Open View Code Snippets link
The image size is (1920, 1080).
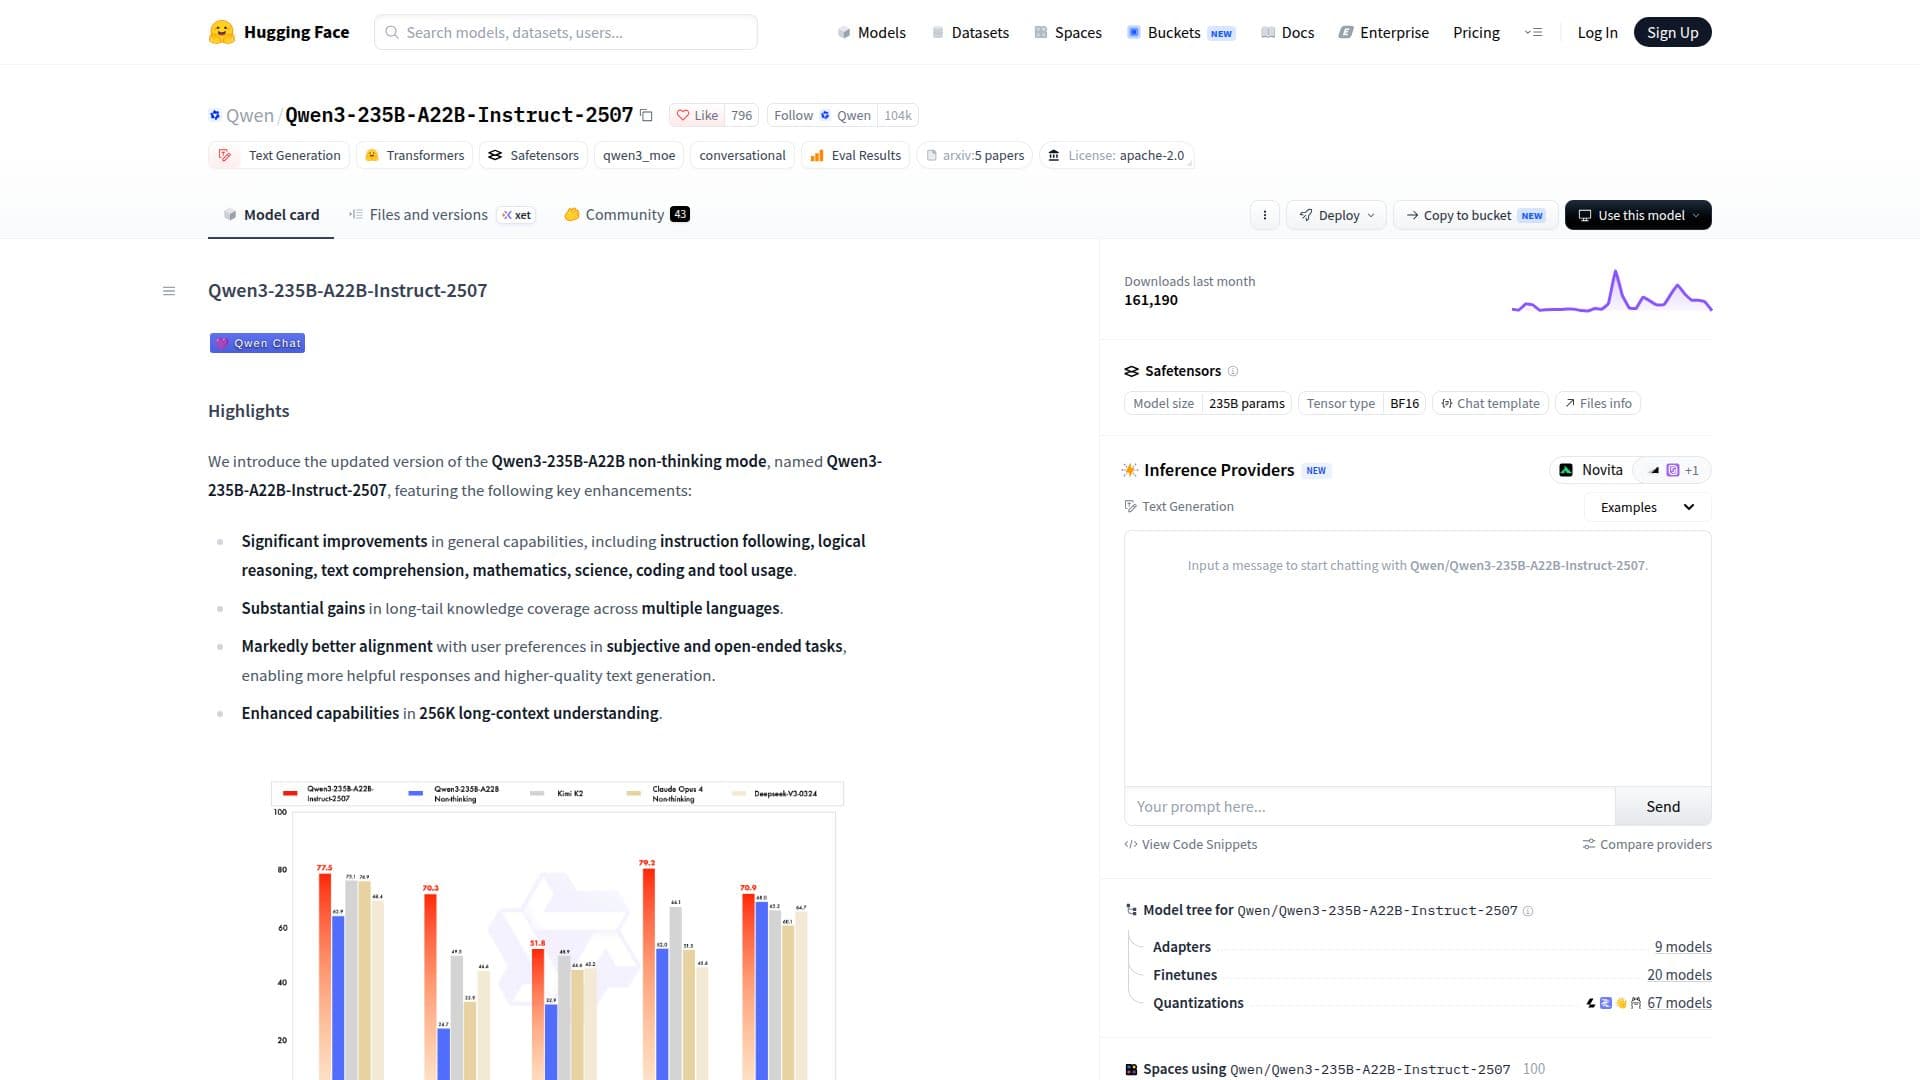1191,844
